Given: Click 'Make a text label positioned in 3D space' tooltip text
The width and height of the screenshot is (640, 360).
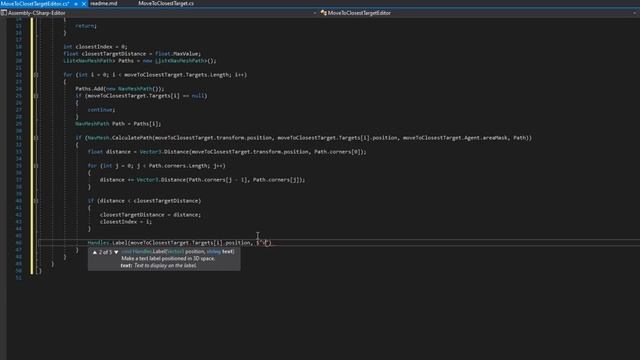Looking at the screenshot, I should (168, 259).
